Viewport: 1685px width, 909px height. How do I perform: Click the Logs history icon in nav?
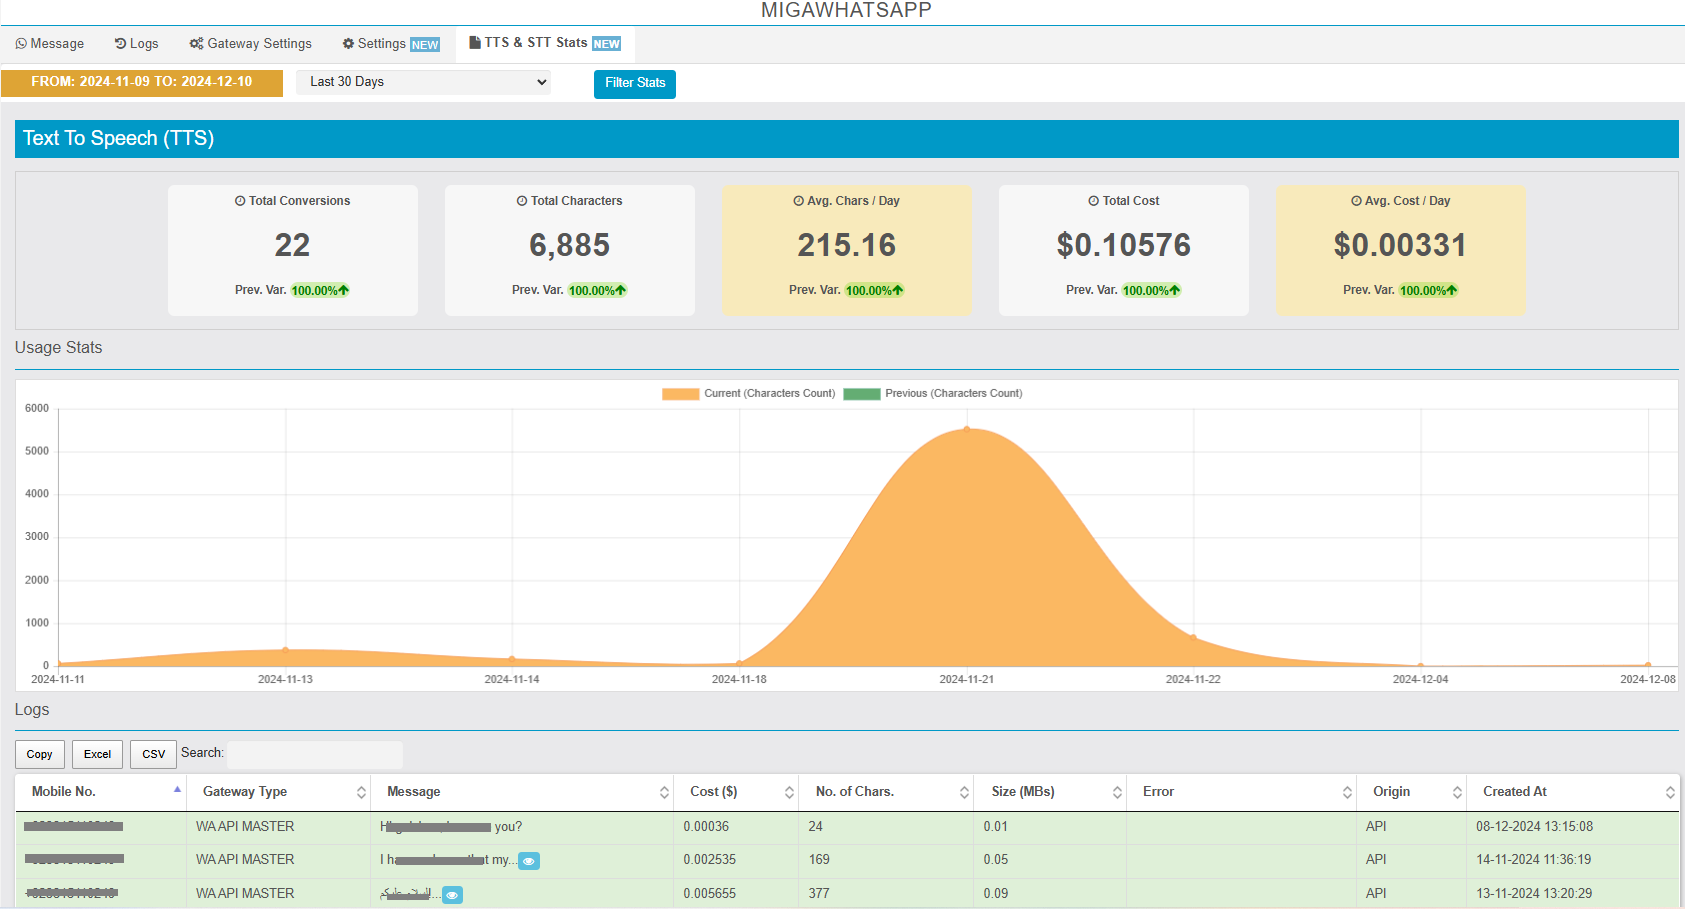point(120,44)
